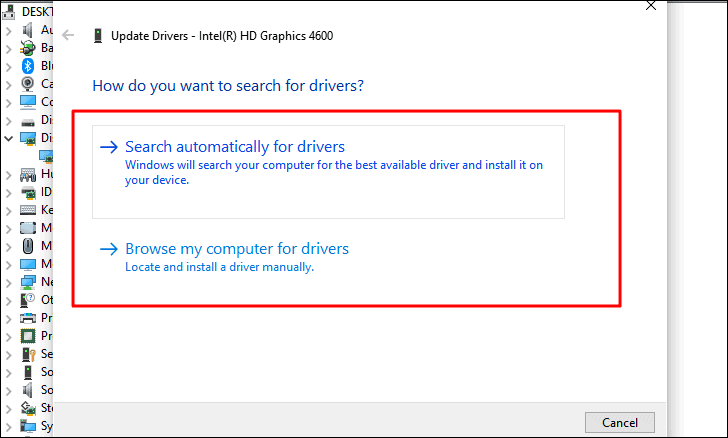728x438 pixels.
Task: Select the display adapter child device icon
Action: [46, 156]
